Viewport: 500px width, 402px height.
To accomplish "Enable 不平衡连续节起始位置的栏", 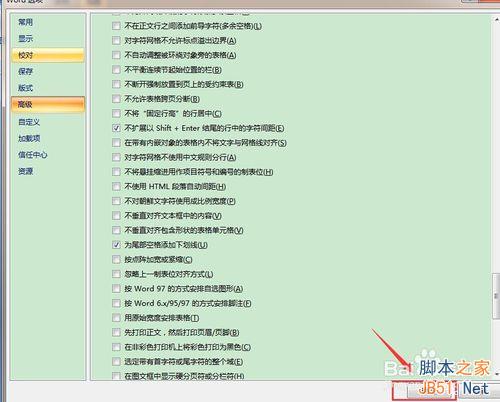I will coord(116,70).
